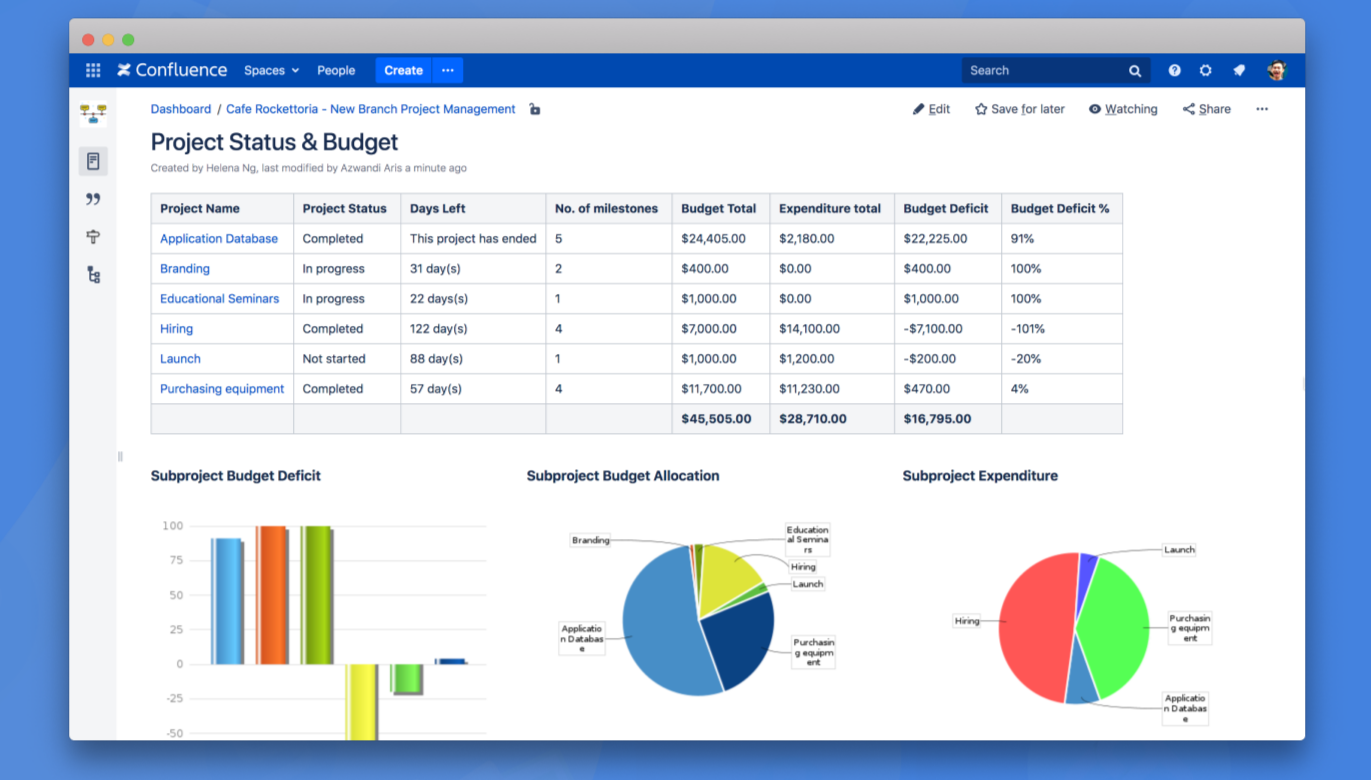The image size is (1371, 780).
Task: Toggle Watching on this page
Action: click(x=1123, y=109)
